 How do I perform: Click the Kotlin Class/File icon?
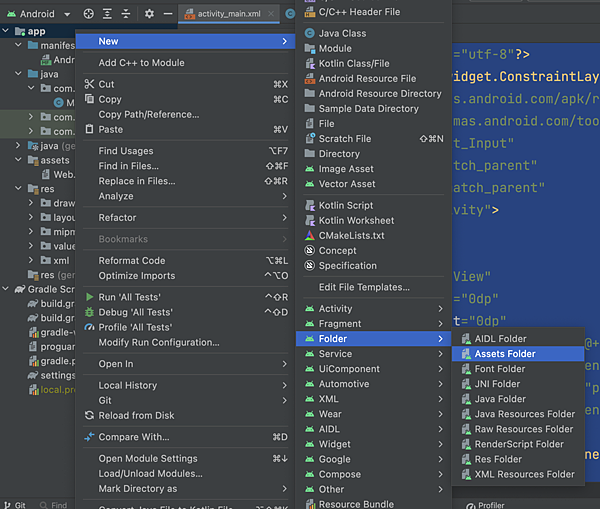coord(310,64)
